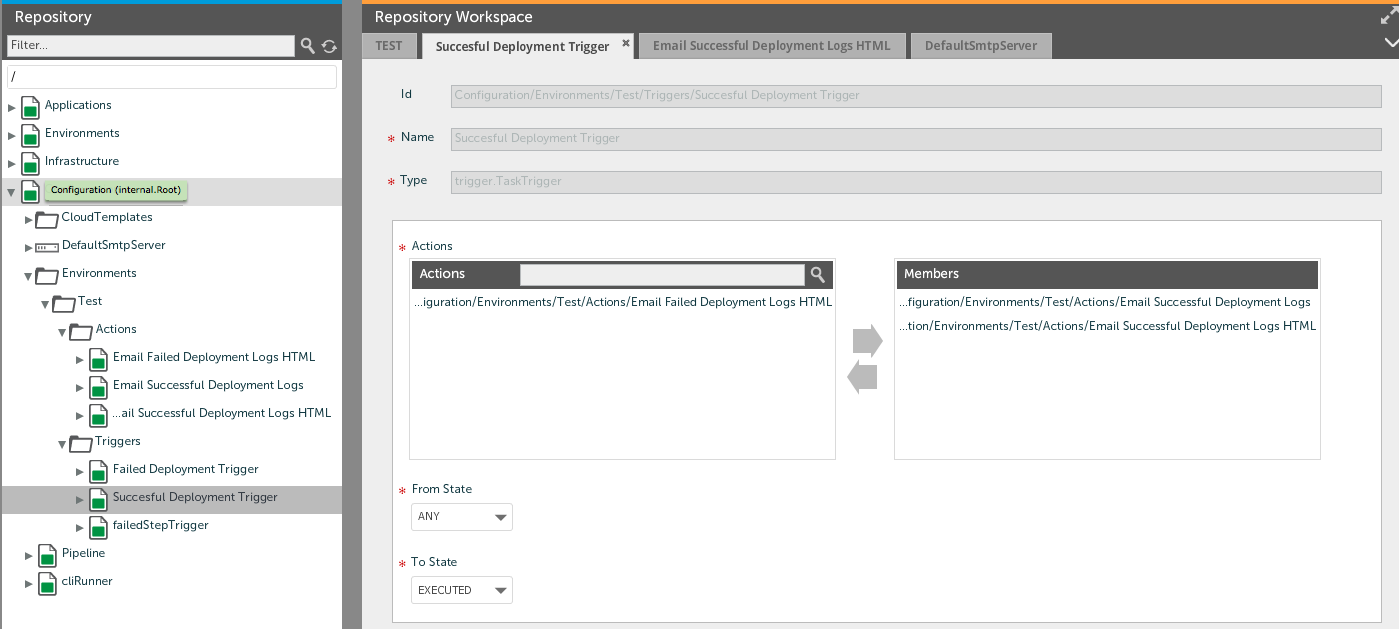Click the CloudTemplates folder icon
1399x629 pixels.
(47, 218)
